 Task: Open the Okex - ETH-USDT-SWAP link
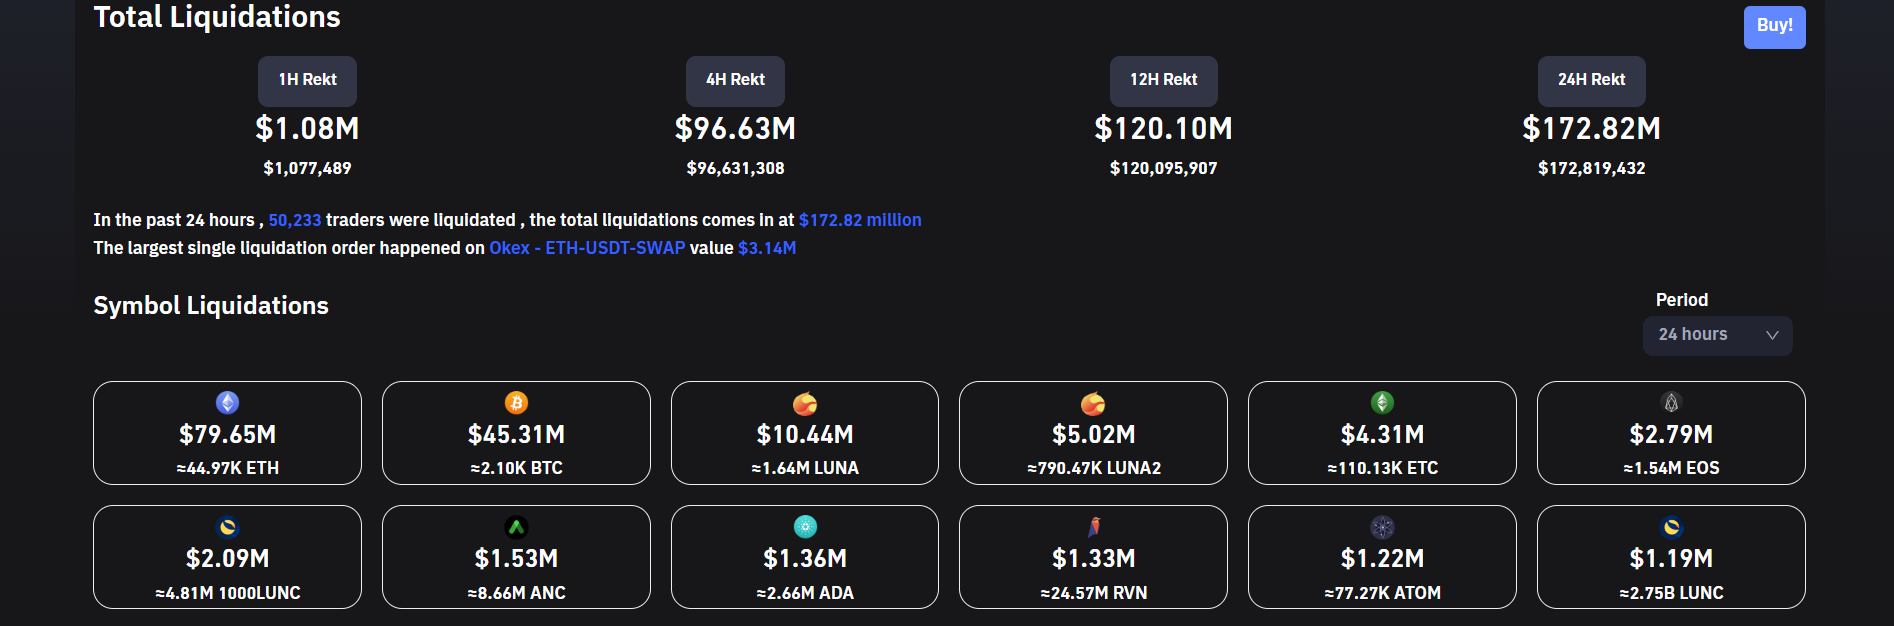coord(587,248)
